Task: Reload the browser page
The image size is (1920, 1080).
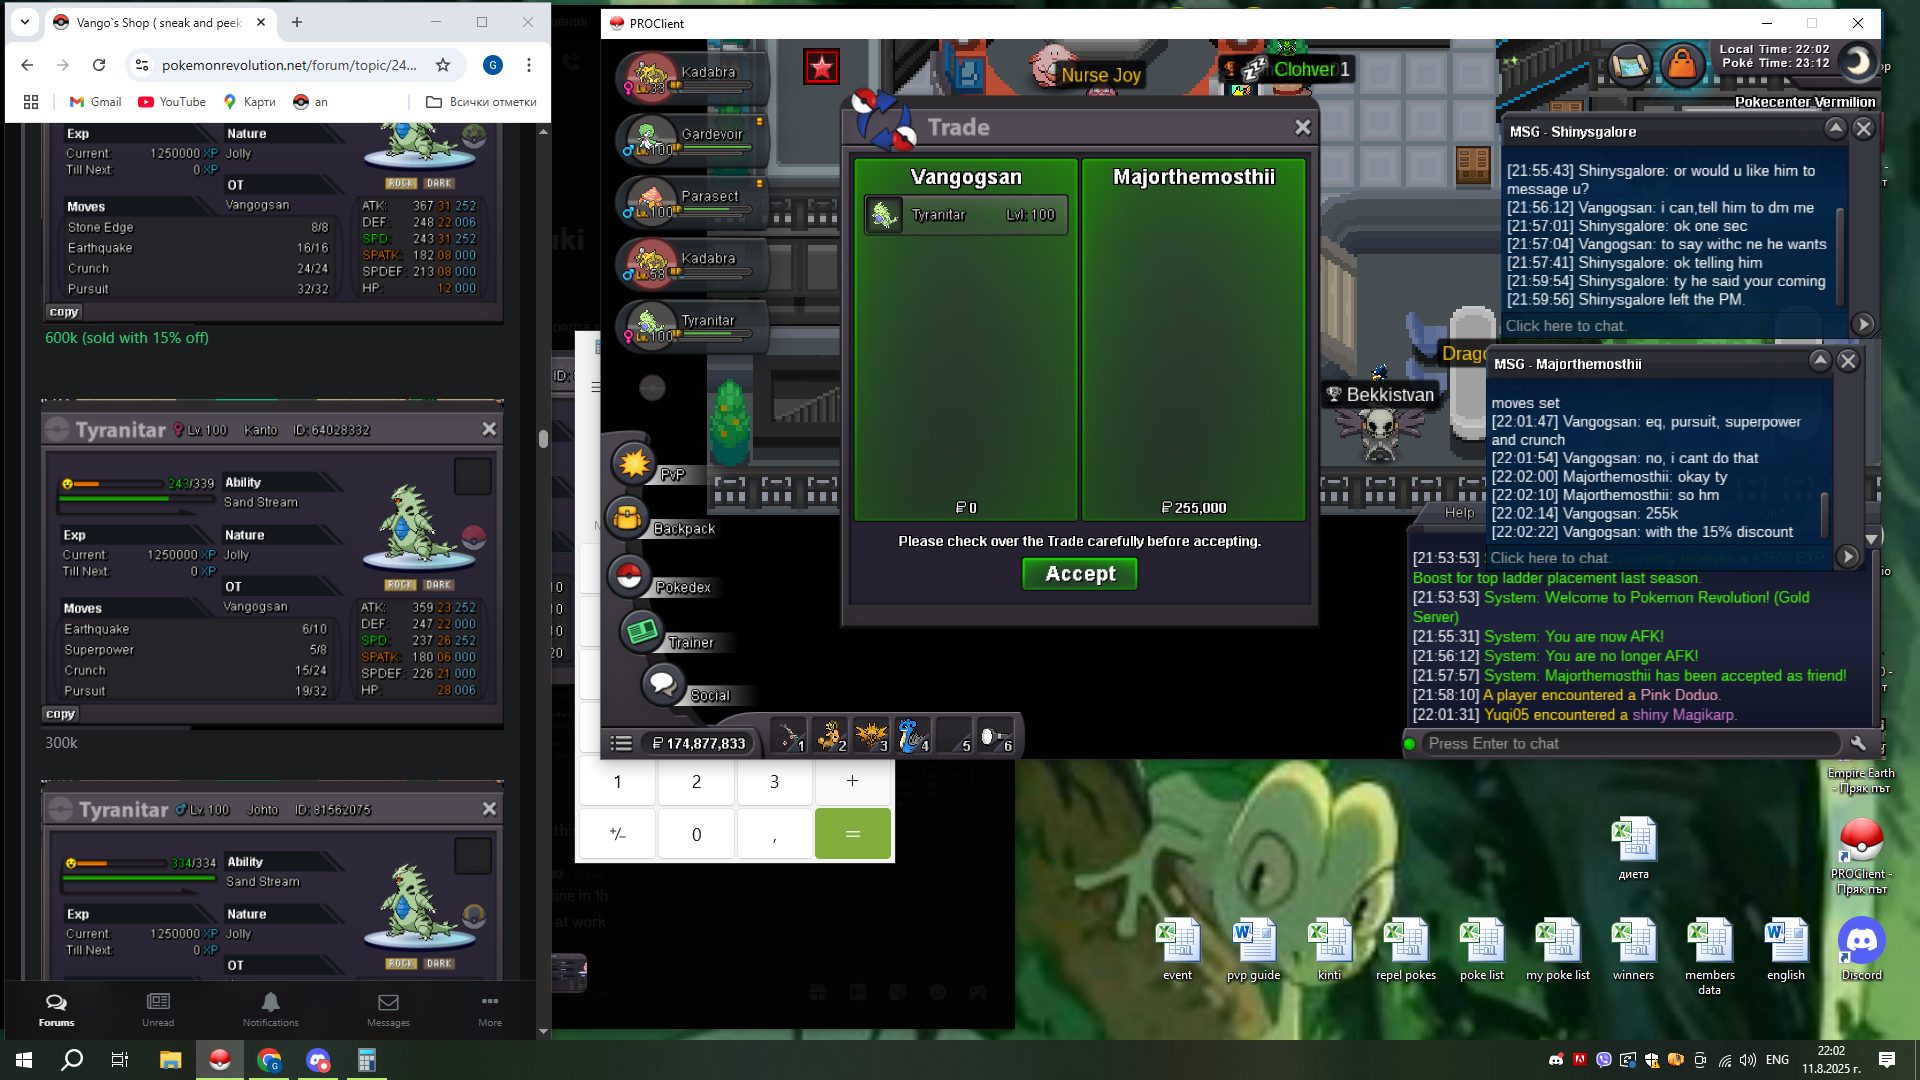Action: [x=99, y=65]
